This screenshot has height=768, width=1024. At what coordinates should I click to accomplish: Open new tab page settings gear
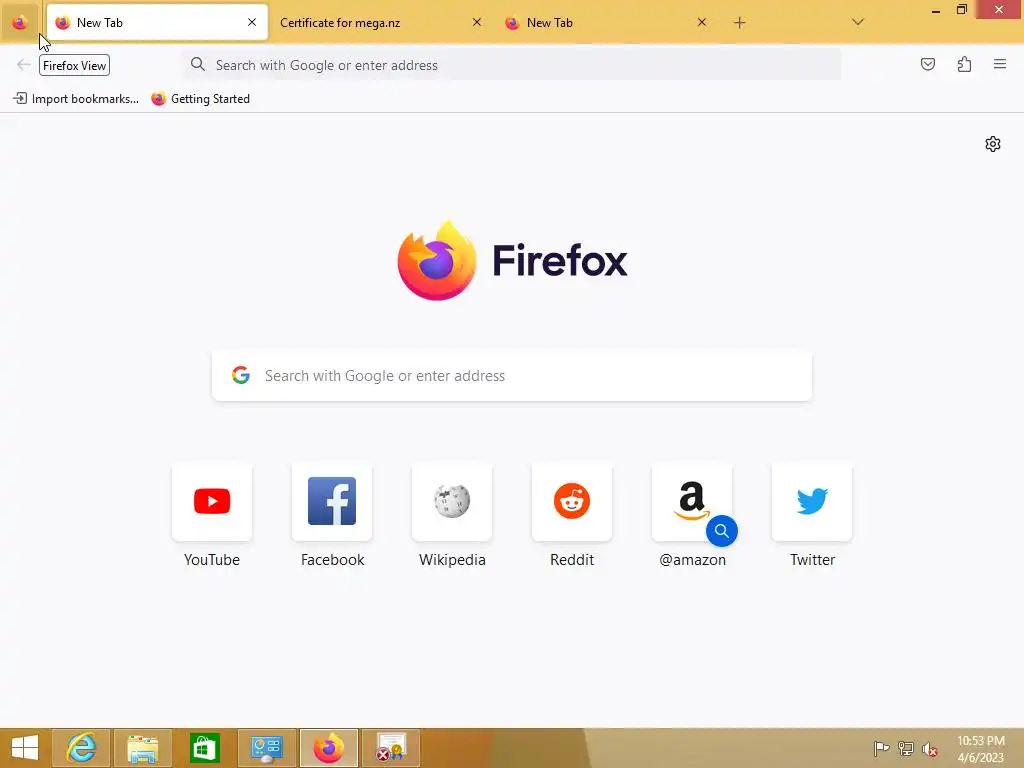coord(993,144)
